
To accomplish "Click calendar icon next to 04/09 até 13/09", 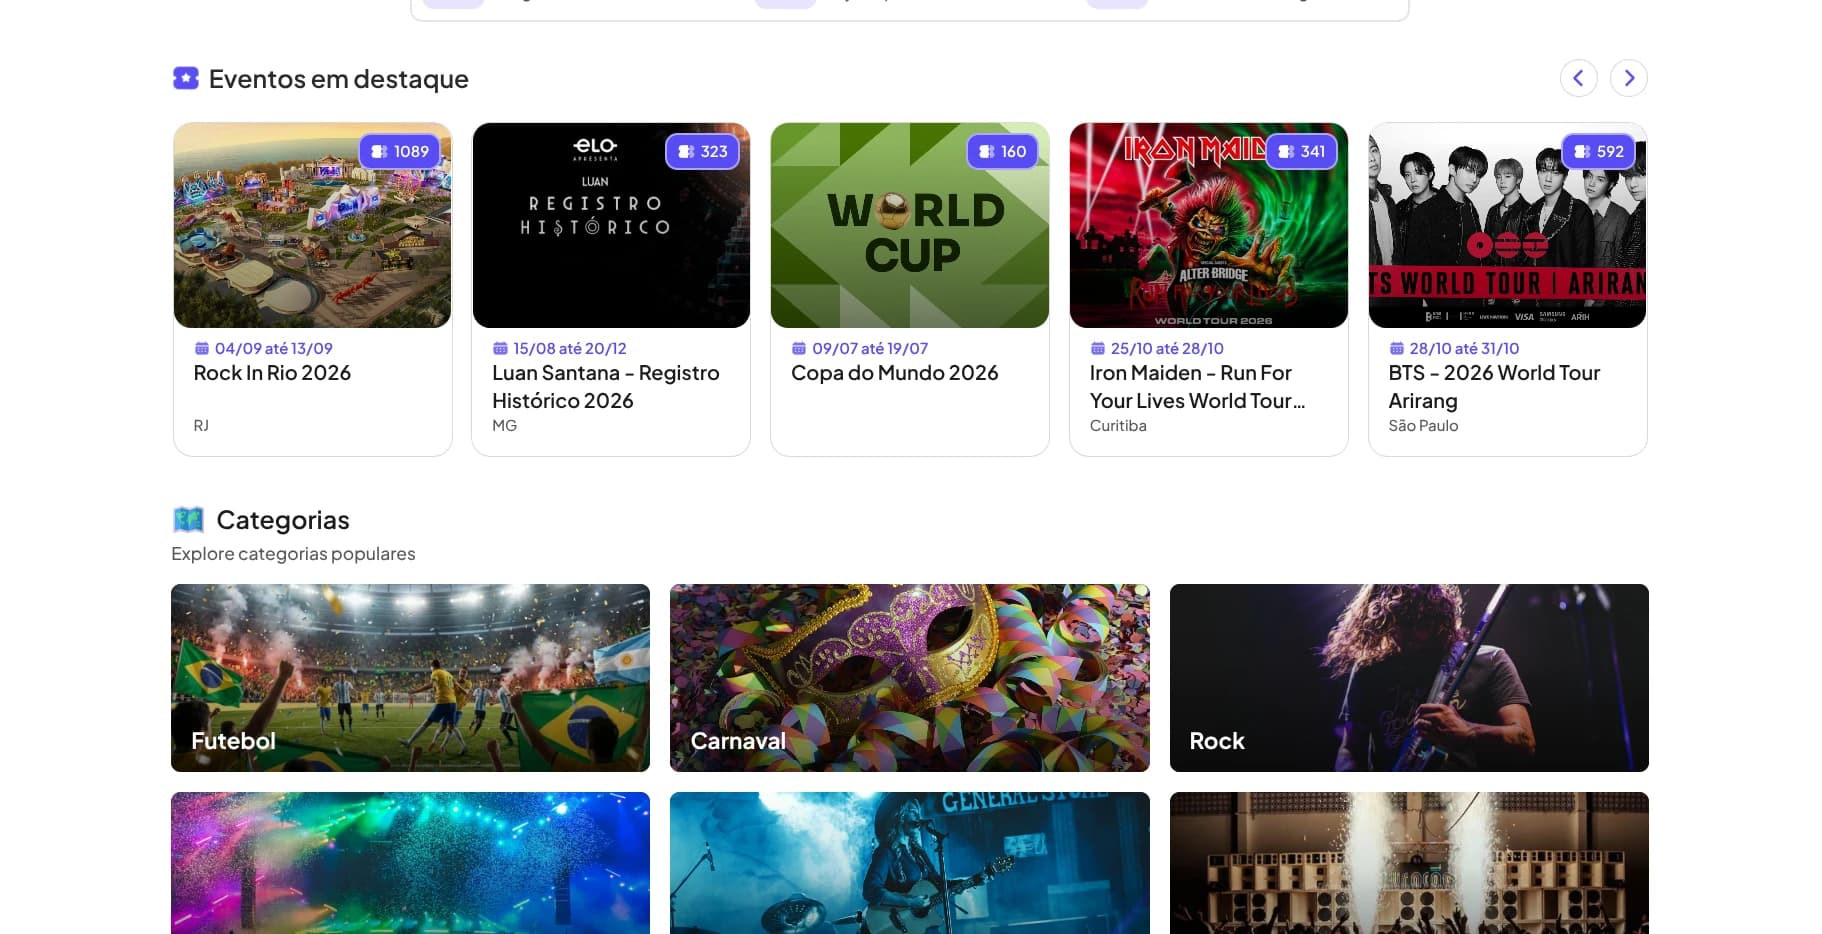I will click(x=201, y=348).
